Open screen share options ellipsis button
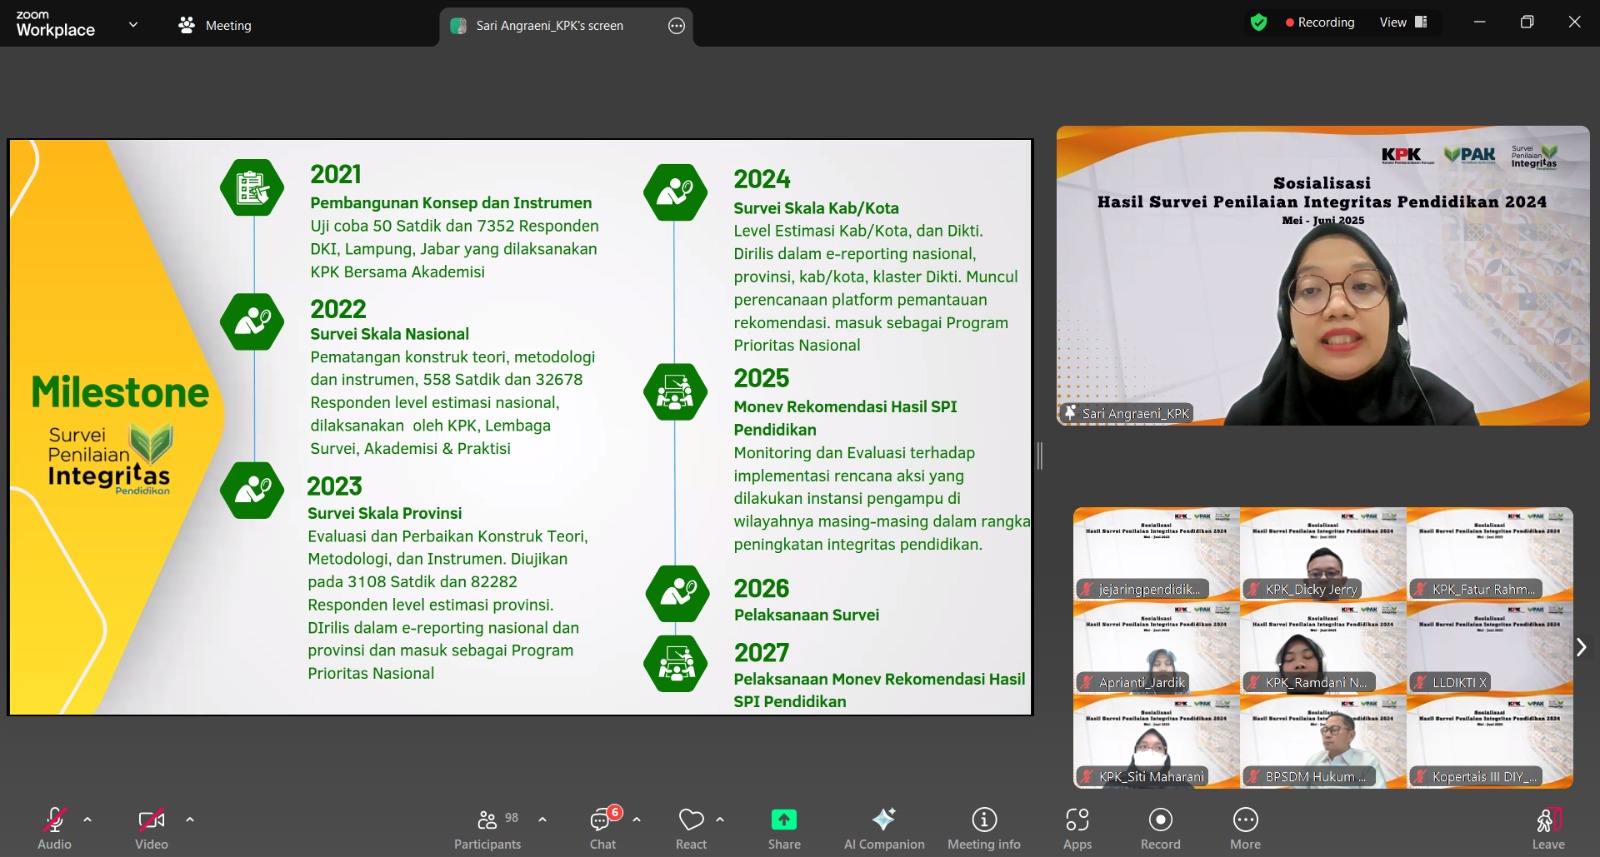 (677, 26)
